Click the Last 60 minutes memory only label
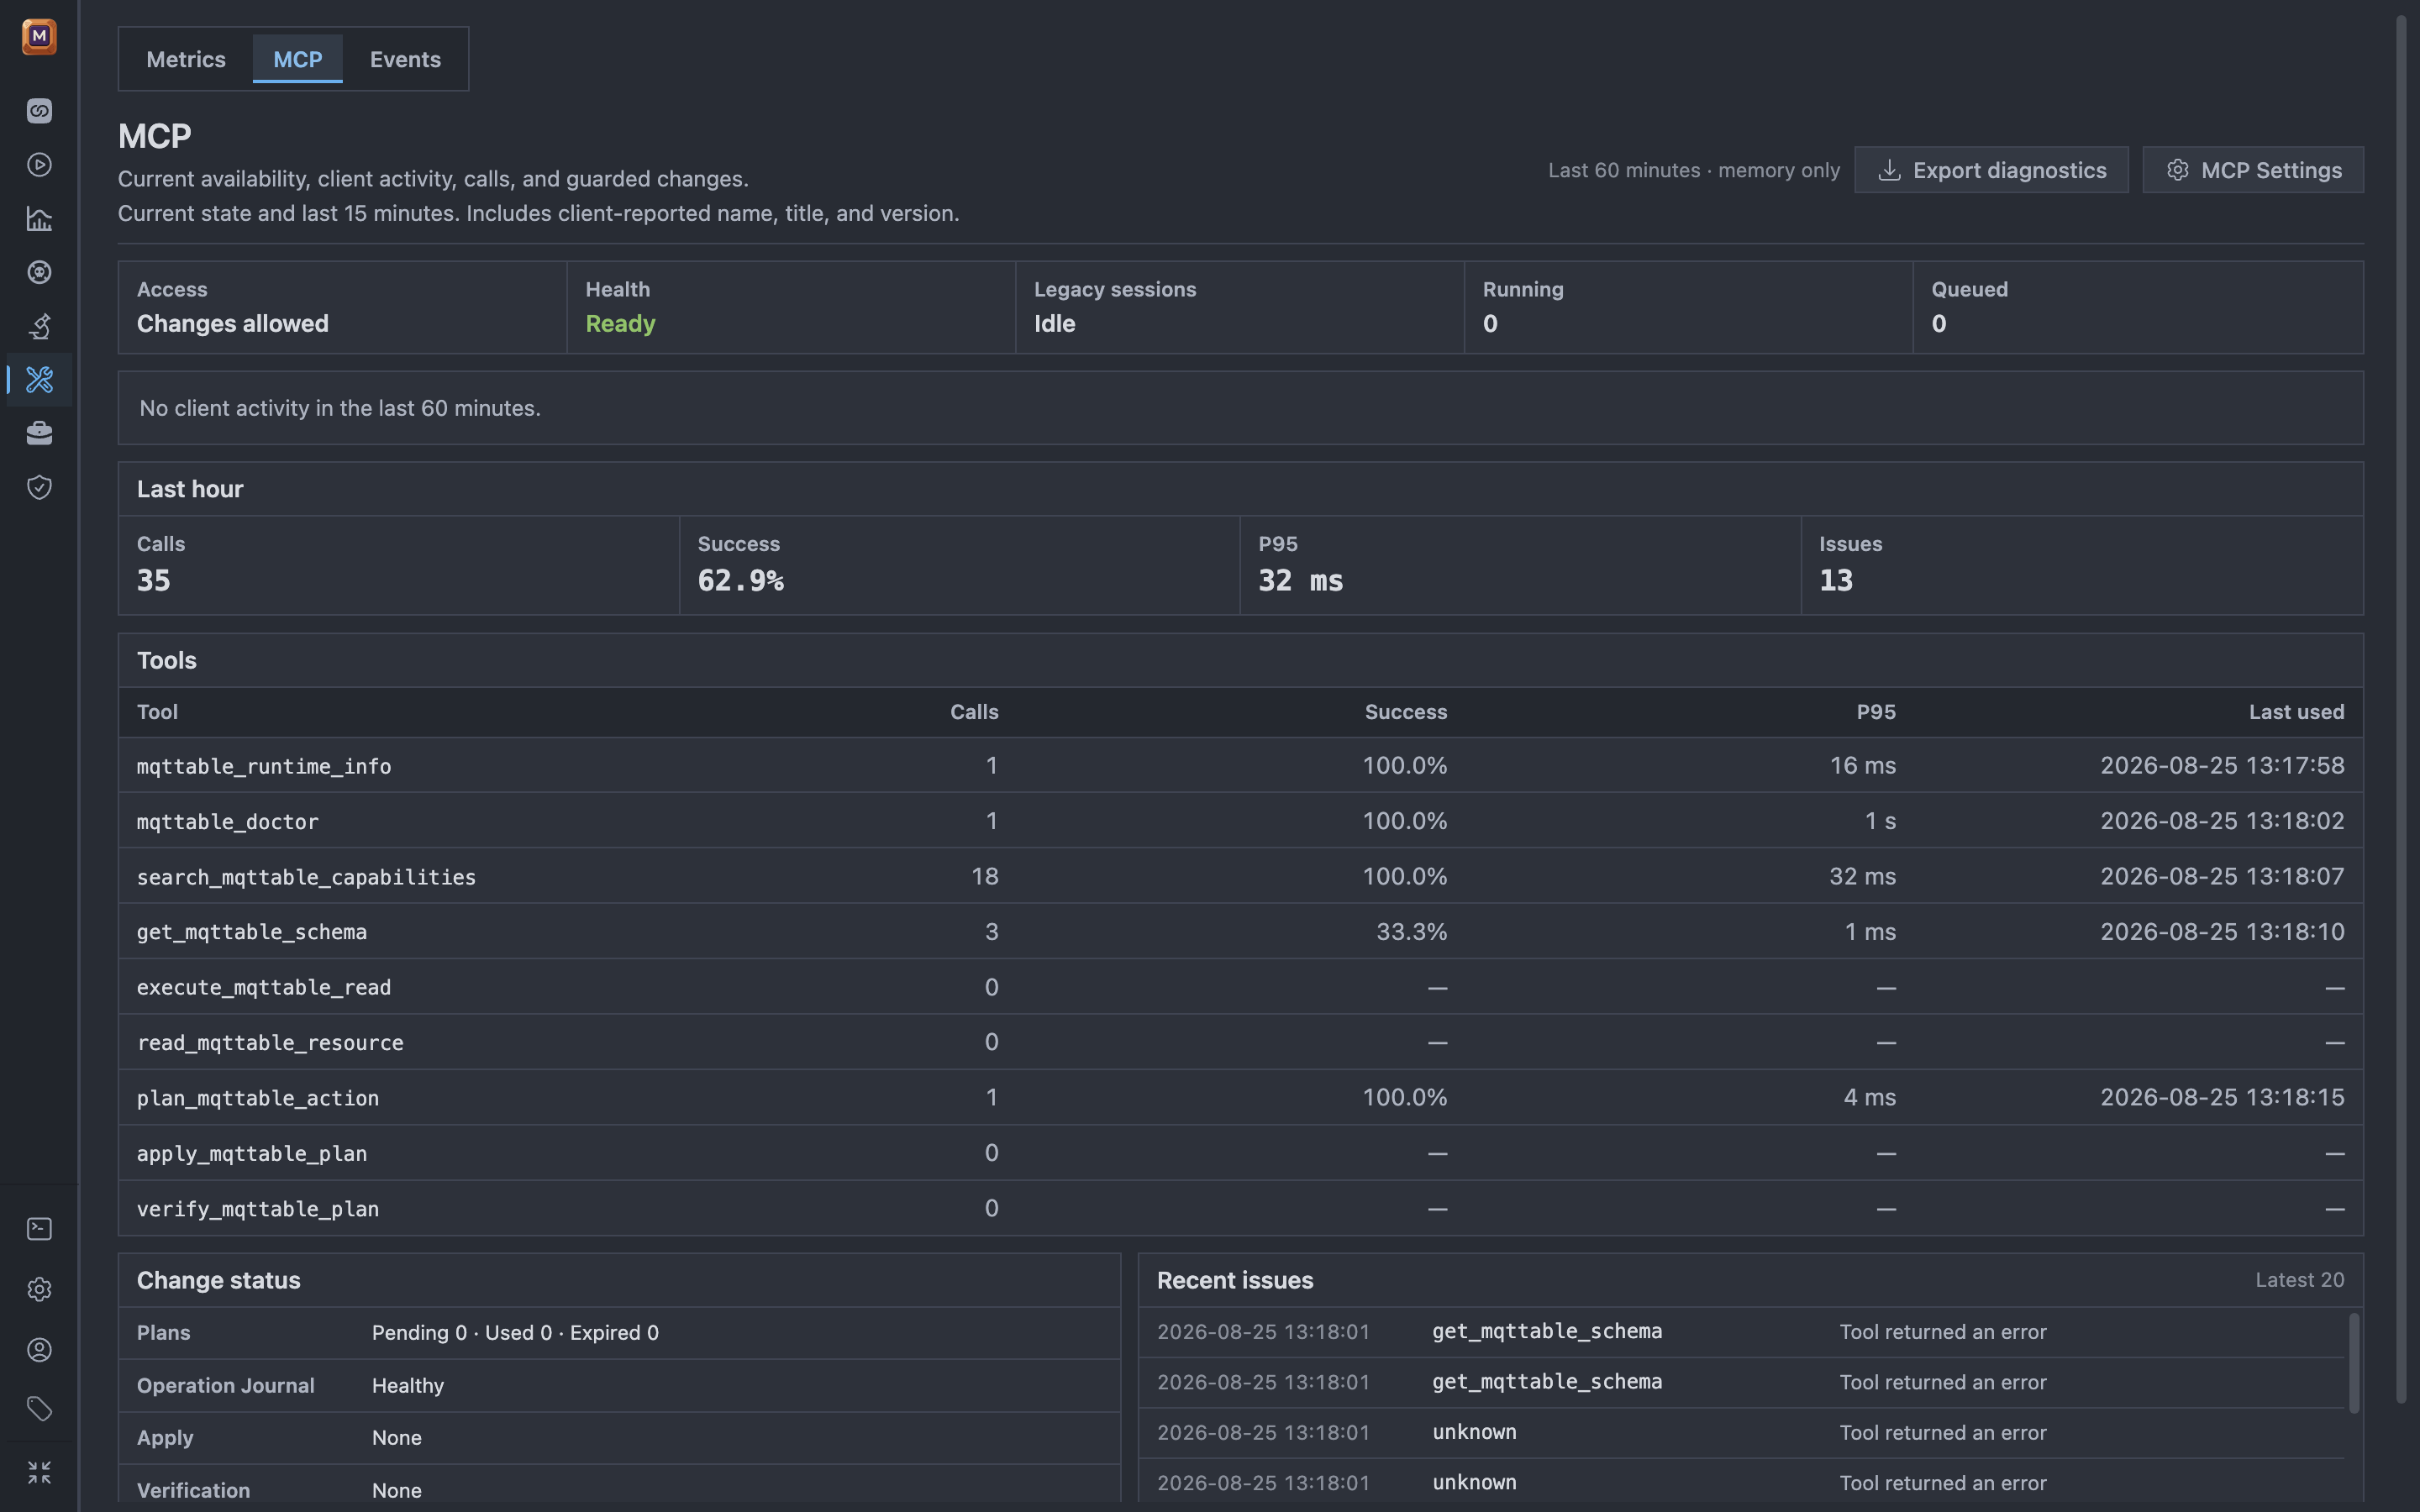This screenshot has width=2420, height=1512. 1694,170
